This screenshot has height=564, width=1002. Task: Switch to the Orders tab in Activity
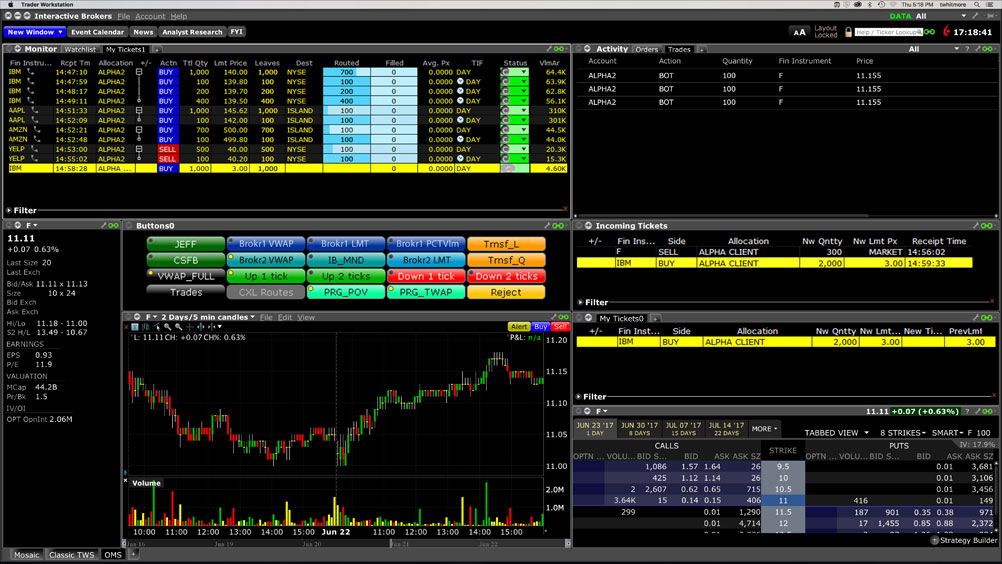[647, 49]
